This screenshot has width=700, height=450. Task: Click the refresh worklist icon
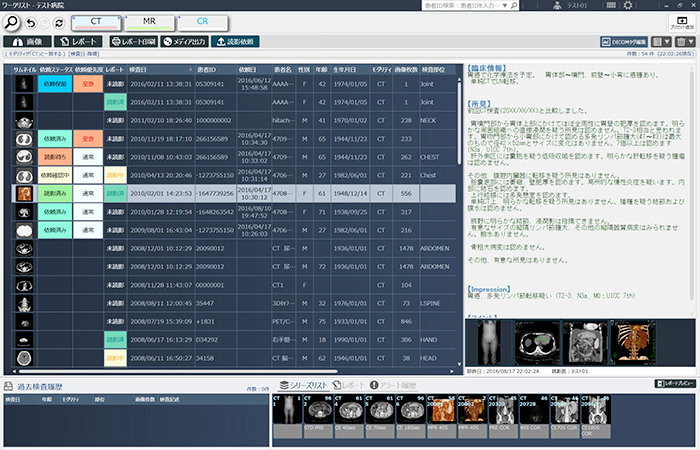57,22
